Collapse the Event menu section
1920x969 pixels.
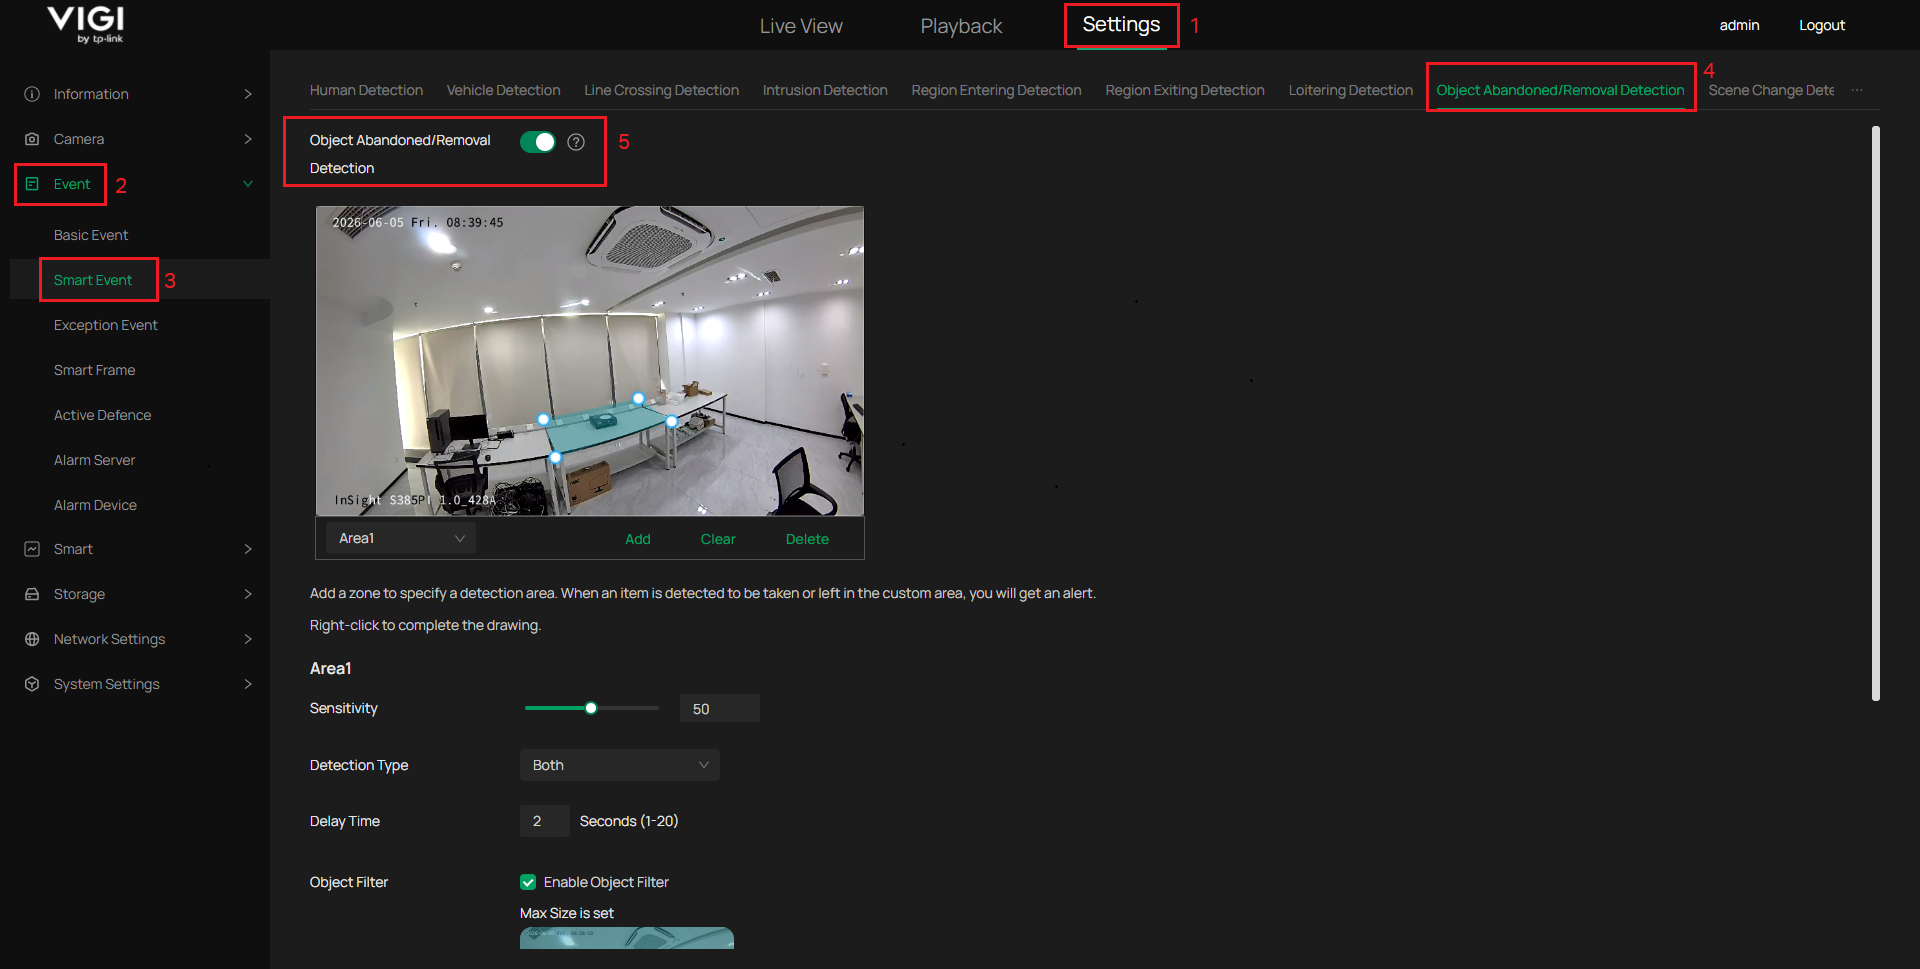click(248, 184)
